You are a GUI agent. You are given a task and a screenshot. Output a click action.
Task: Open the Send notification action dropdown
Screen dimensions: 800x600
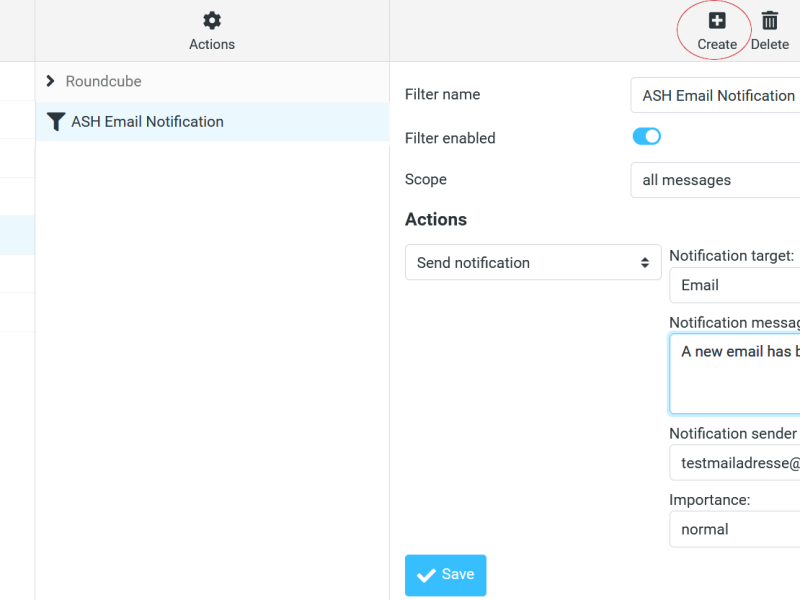[533, 262]
